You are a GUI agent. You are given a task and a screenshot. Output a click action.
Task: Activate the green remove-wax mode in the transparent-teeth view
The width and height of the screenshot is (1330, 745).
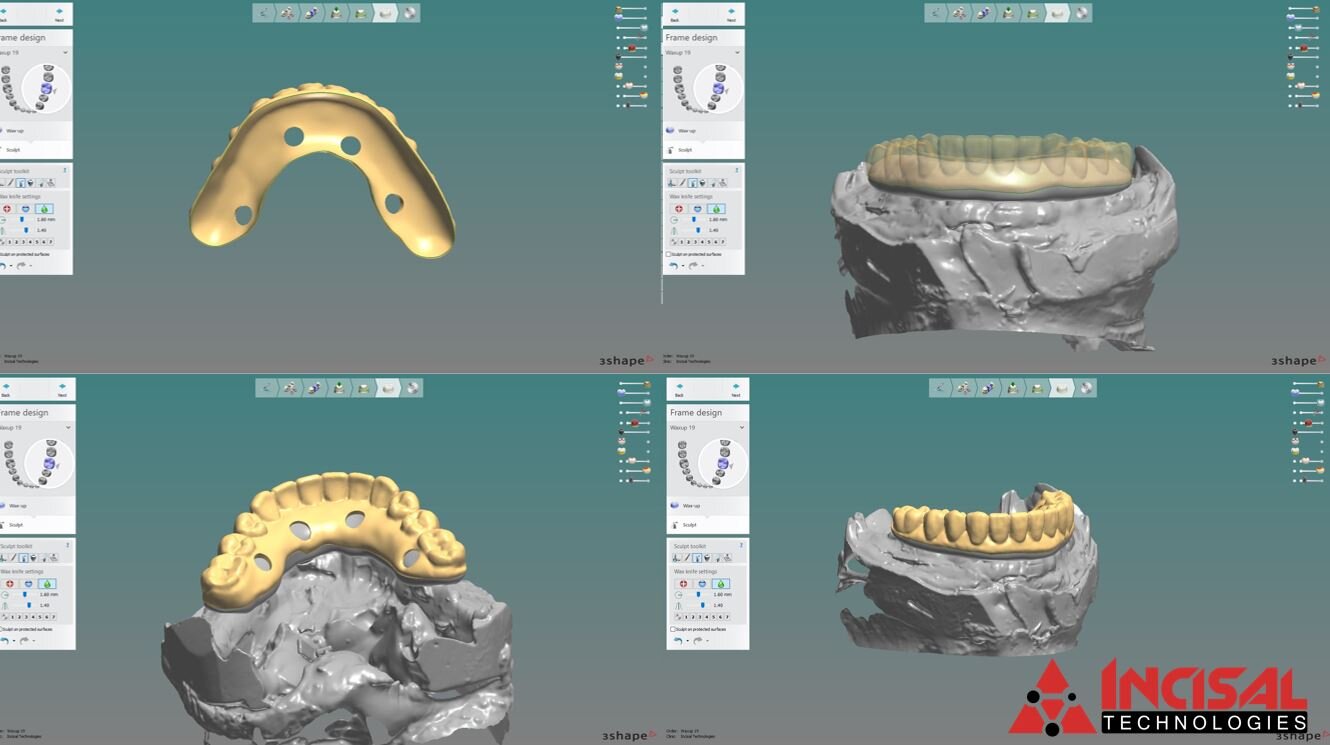(716, 209)
